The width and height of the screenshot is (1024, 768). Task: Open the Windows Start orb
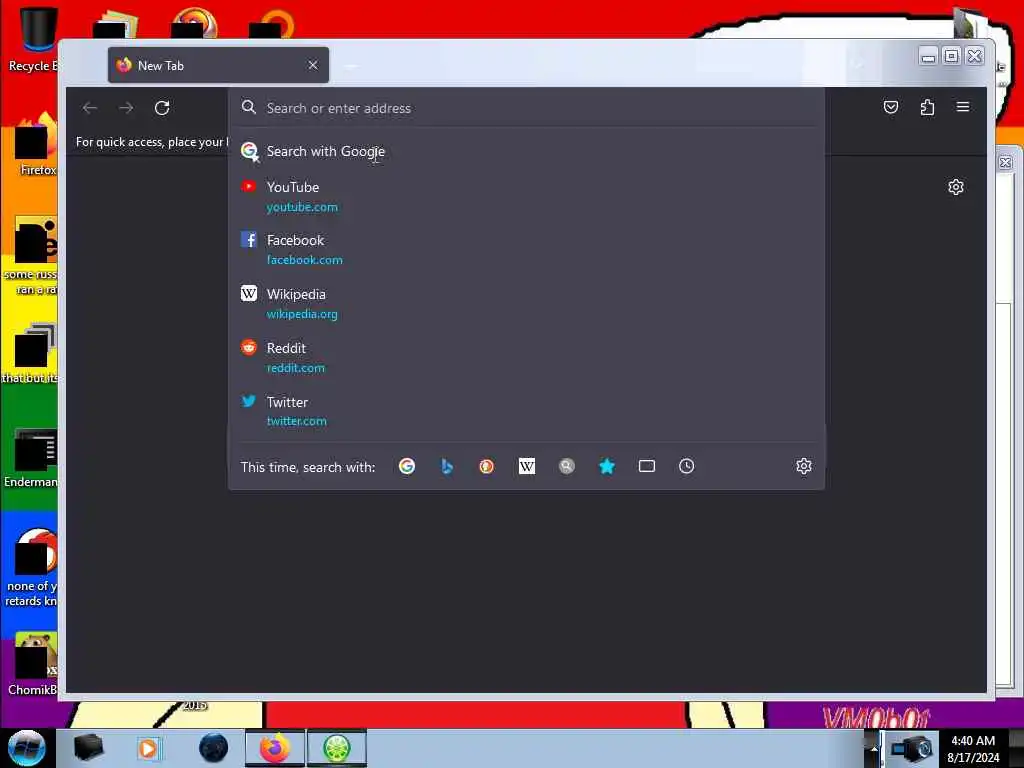tap(26, 748)
